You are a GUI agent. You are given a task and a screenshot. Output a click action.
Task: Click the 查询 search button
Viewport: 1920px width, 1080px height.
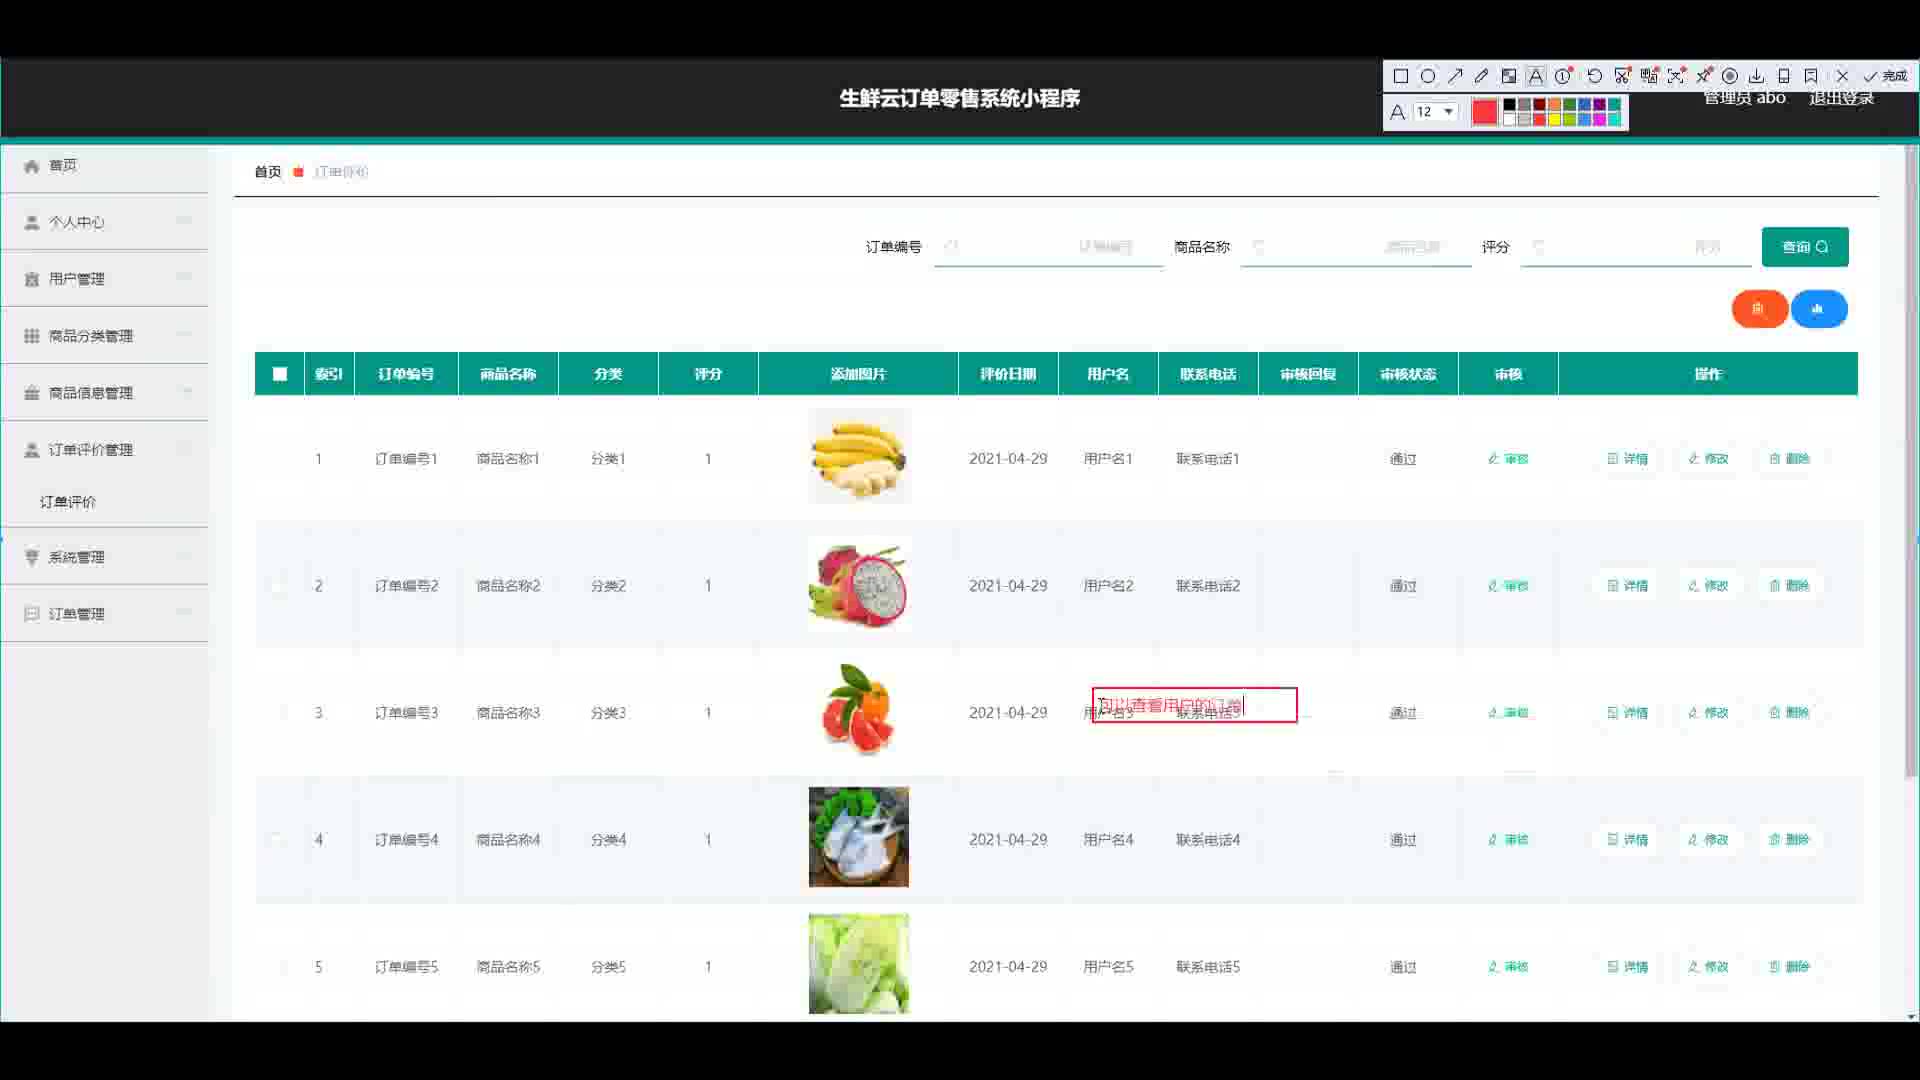point(1805,247)
